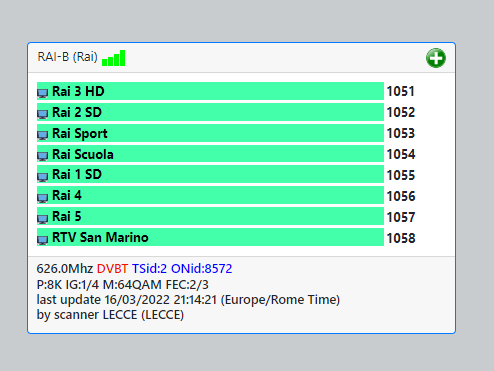Click TV icon beside Rai Sport
This screenshot has height=371, width=494.
tap(42, 135)
